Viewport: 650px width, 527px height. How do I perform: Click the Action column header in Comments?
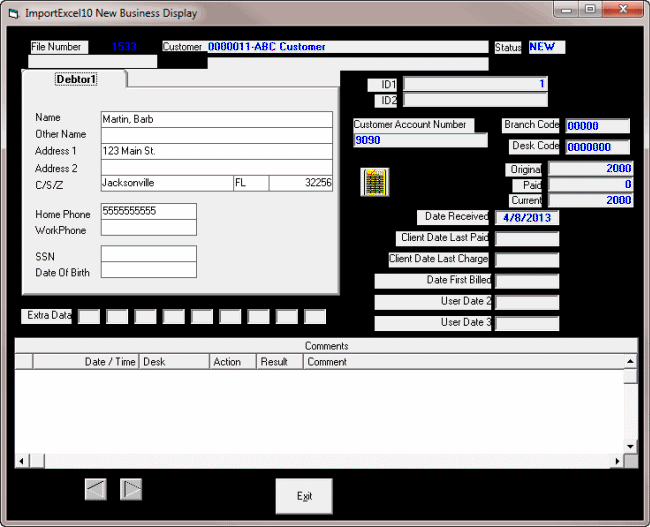click(x=232, y=362)
